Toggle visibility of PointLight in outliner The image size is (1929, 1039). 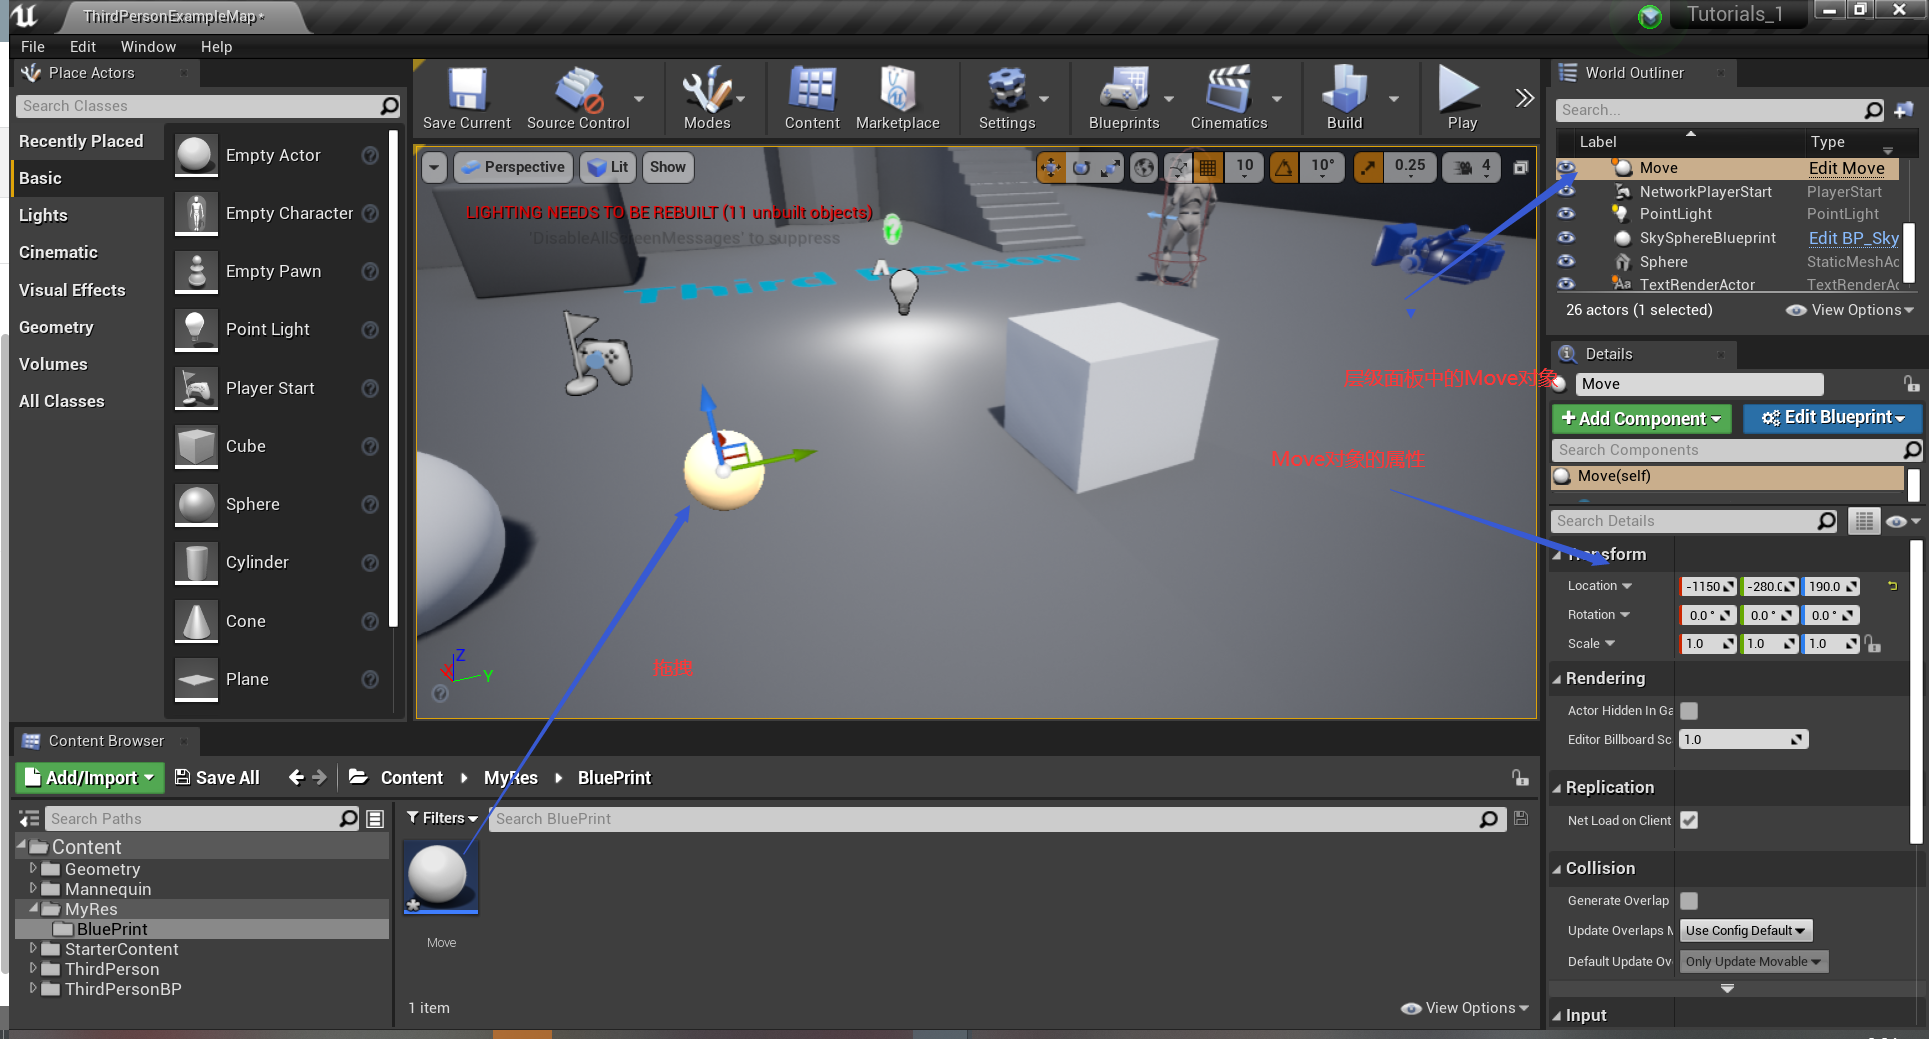(1566, 214)
